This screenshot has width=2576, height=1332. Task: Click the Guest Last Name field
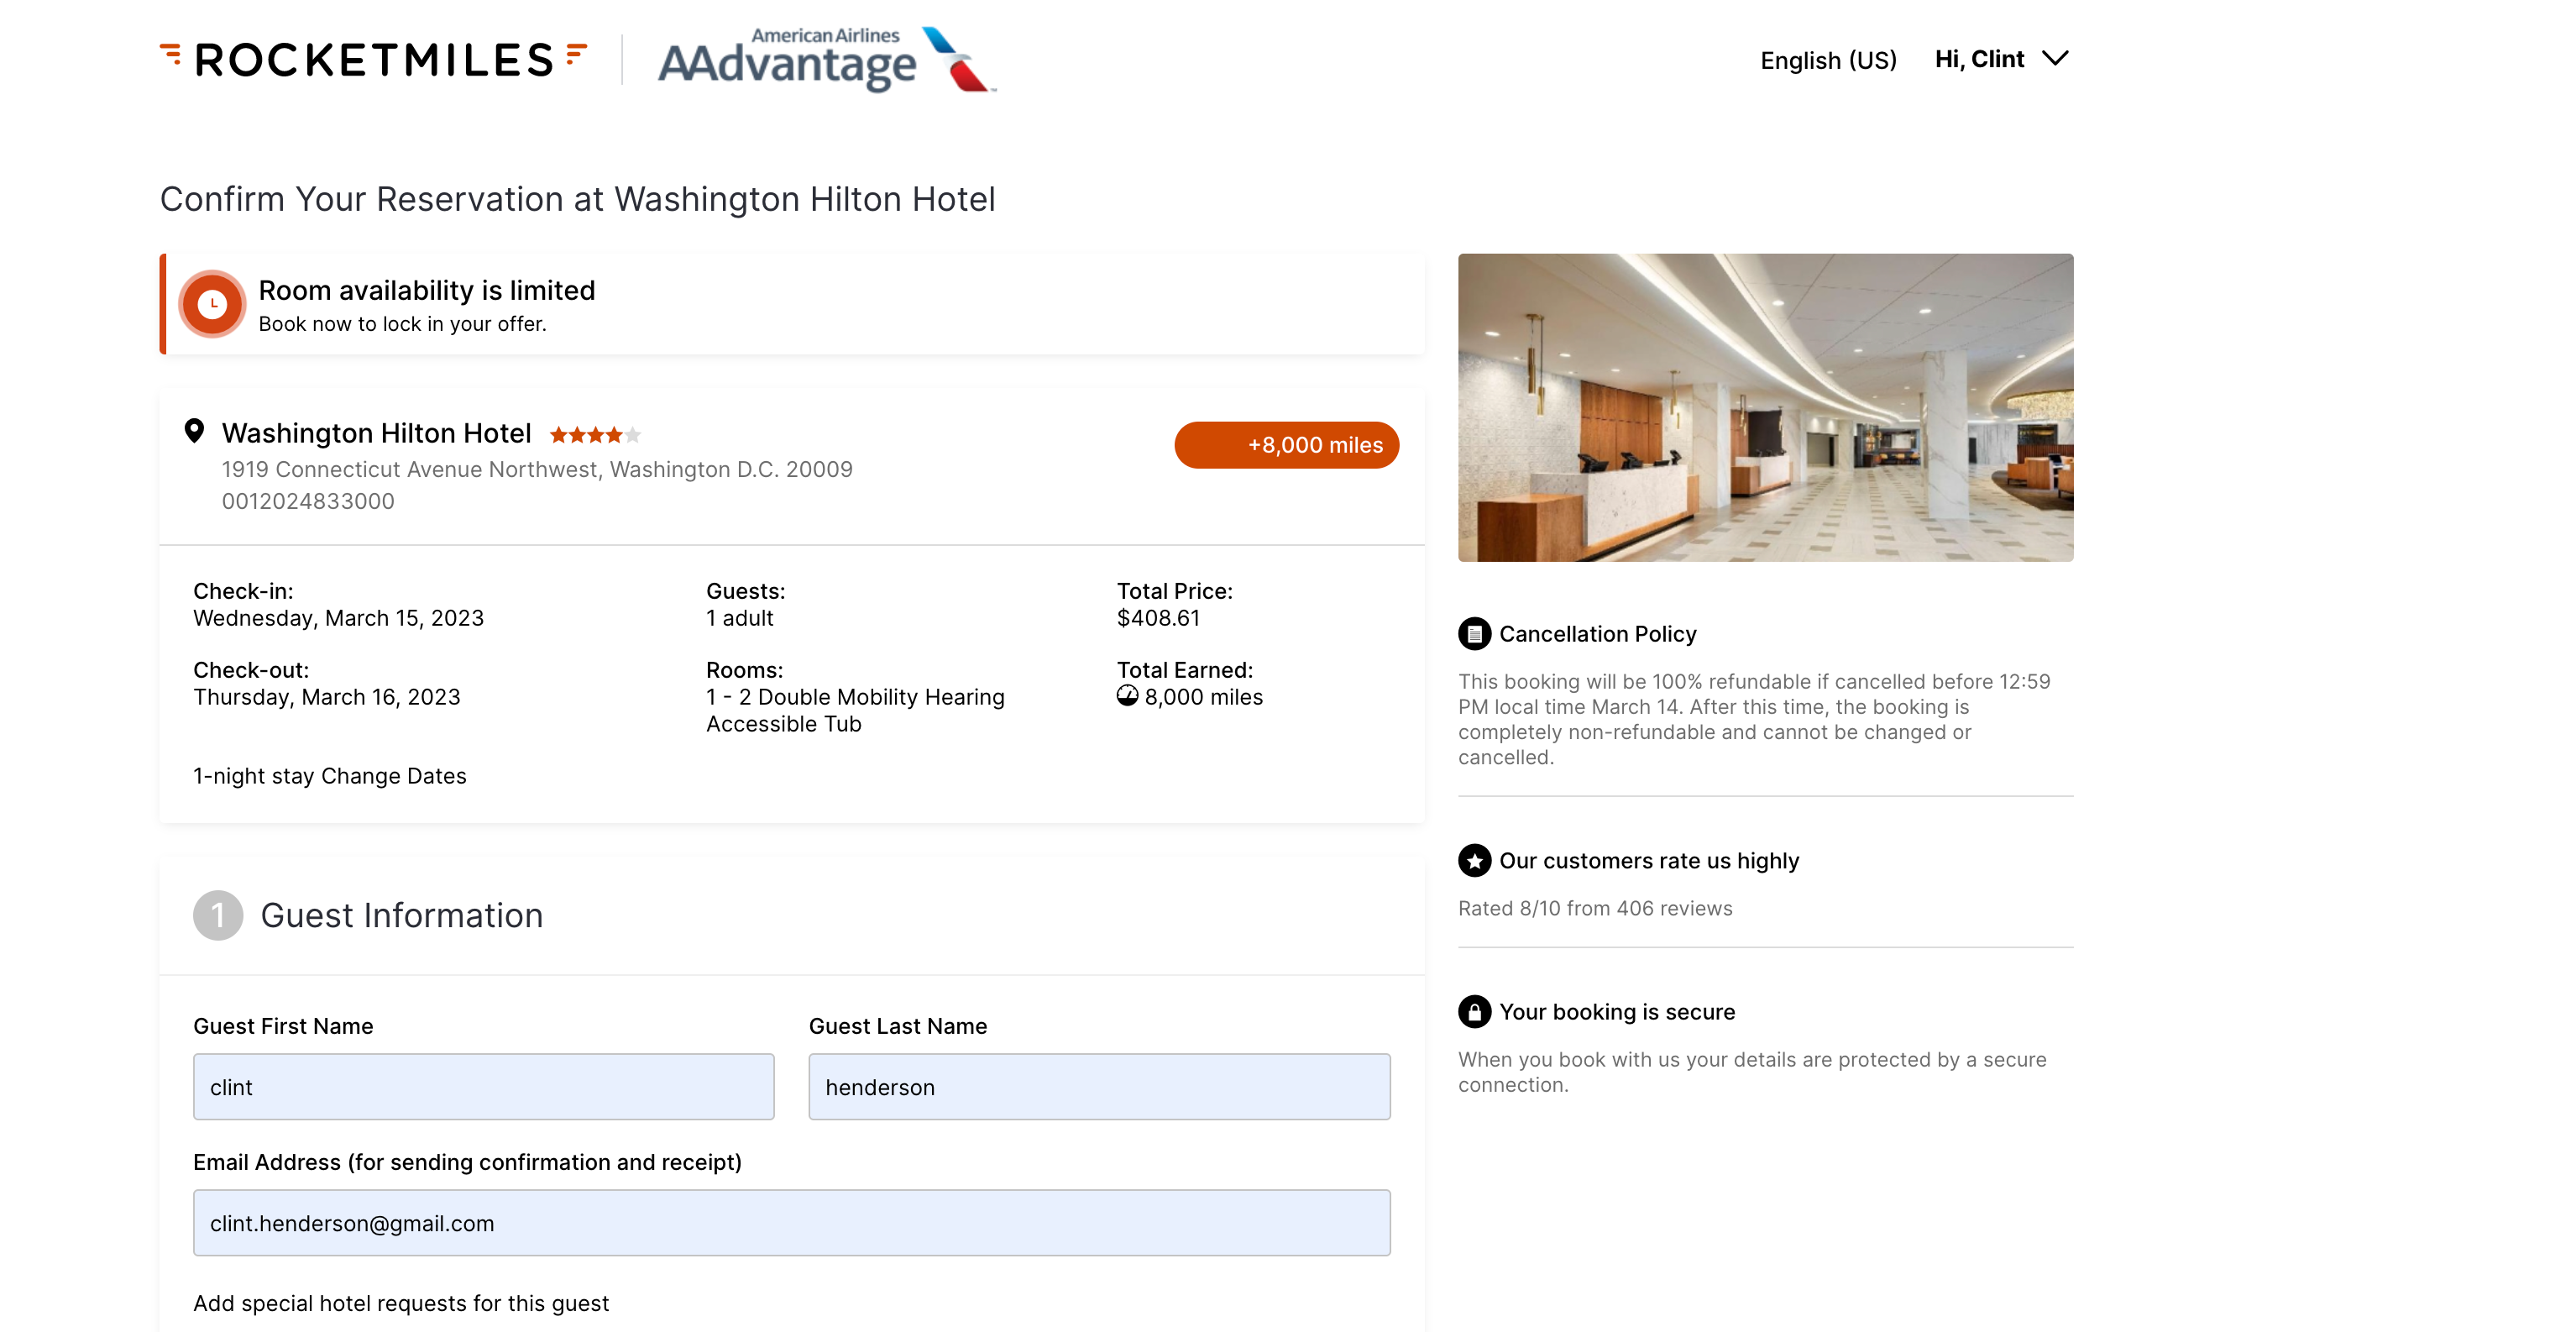(1098, 1087)
